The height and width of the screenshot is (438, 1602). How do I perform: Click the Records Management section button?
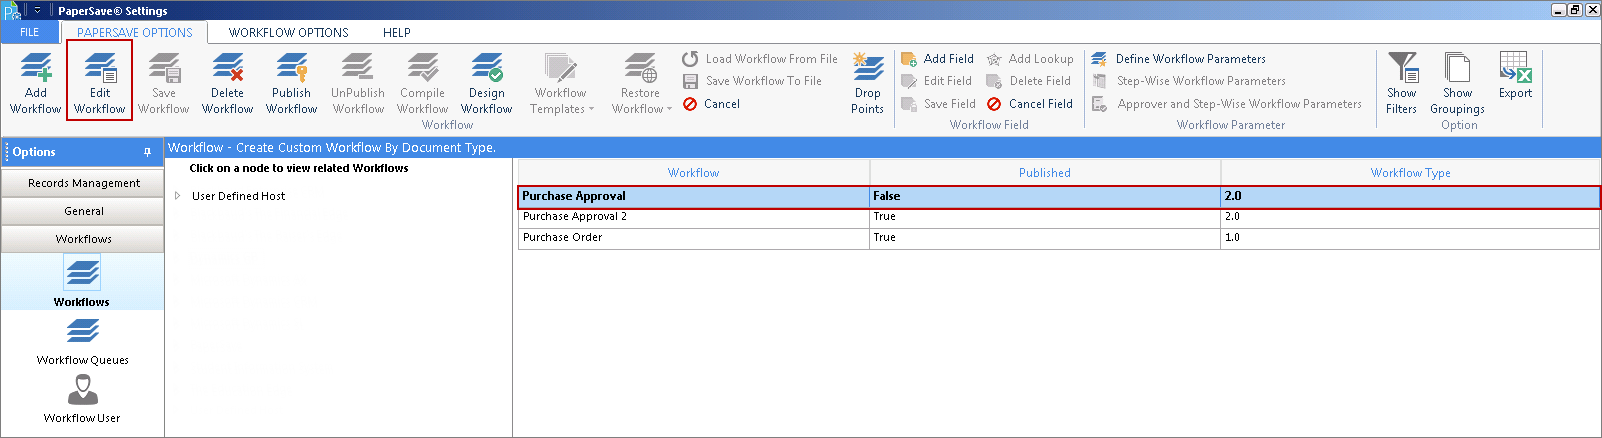pos(83,183)
